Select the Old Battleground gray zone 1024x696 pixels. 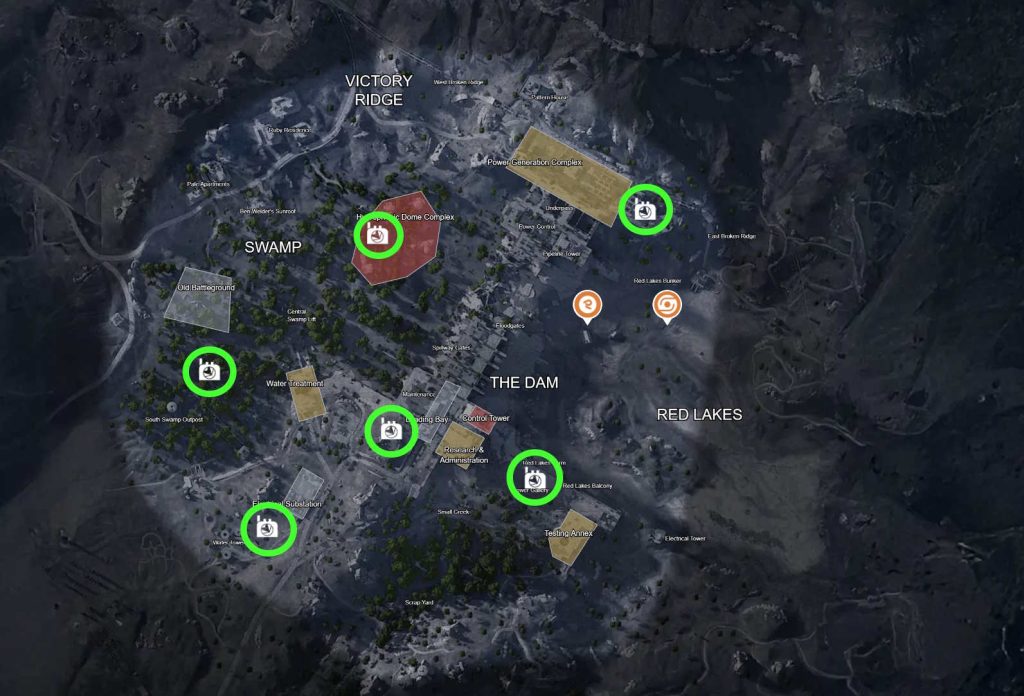[x=199, y=300]
